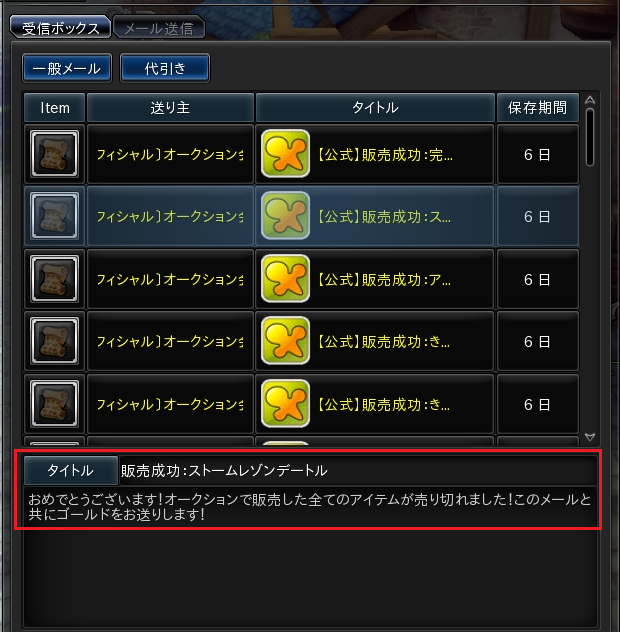
Task: Switch to the 受信ボックス tab
Action: [x=60, y=28]
